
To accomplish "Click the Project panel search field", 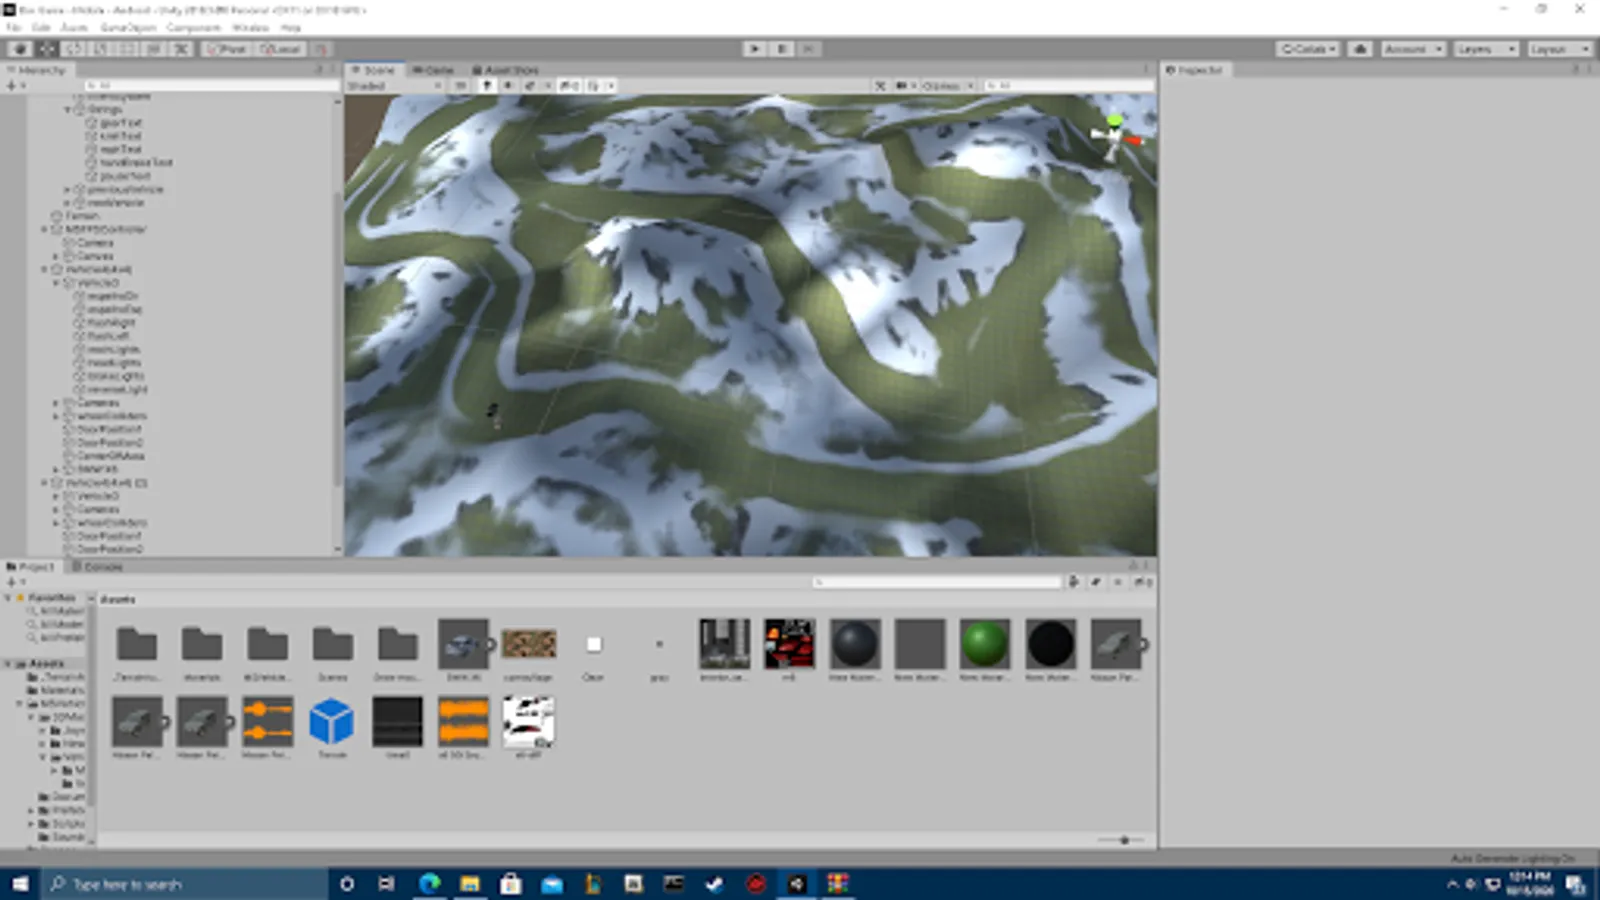I will pos(937,582).
